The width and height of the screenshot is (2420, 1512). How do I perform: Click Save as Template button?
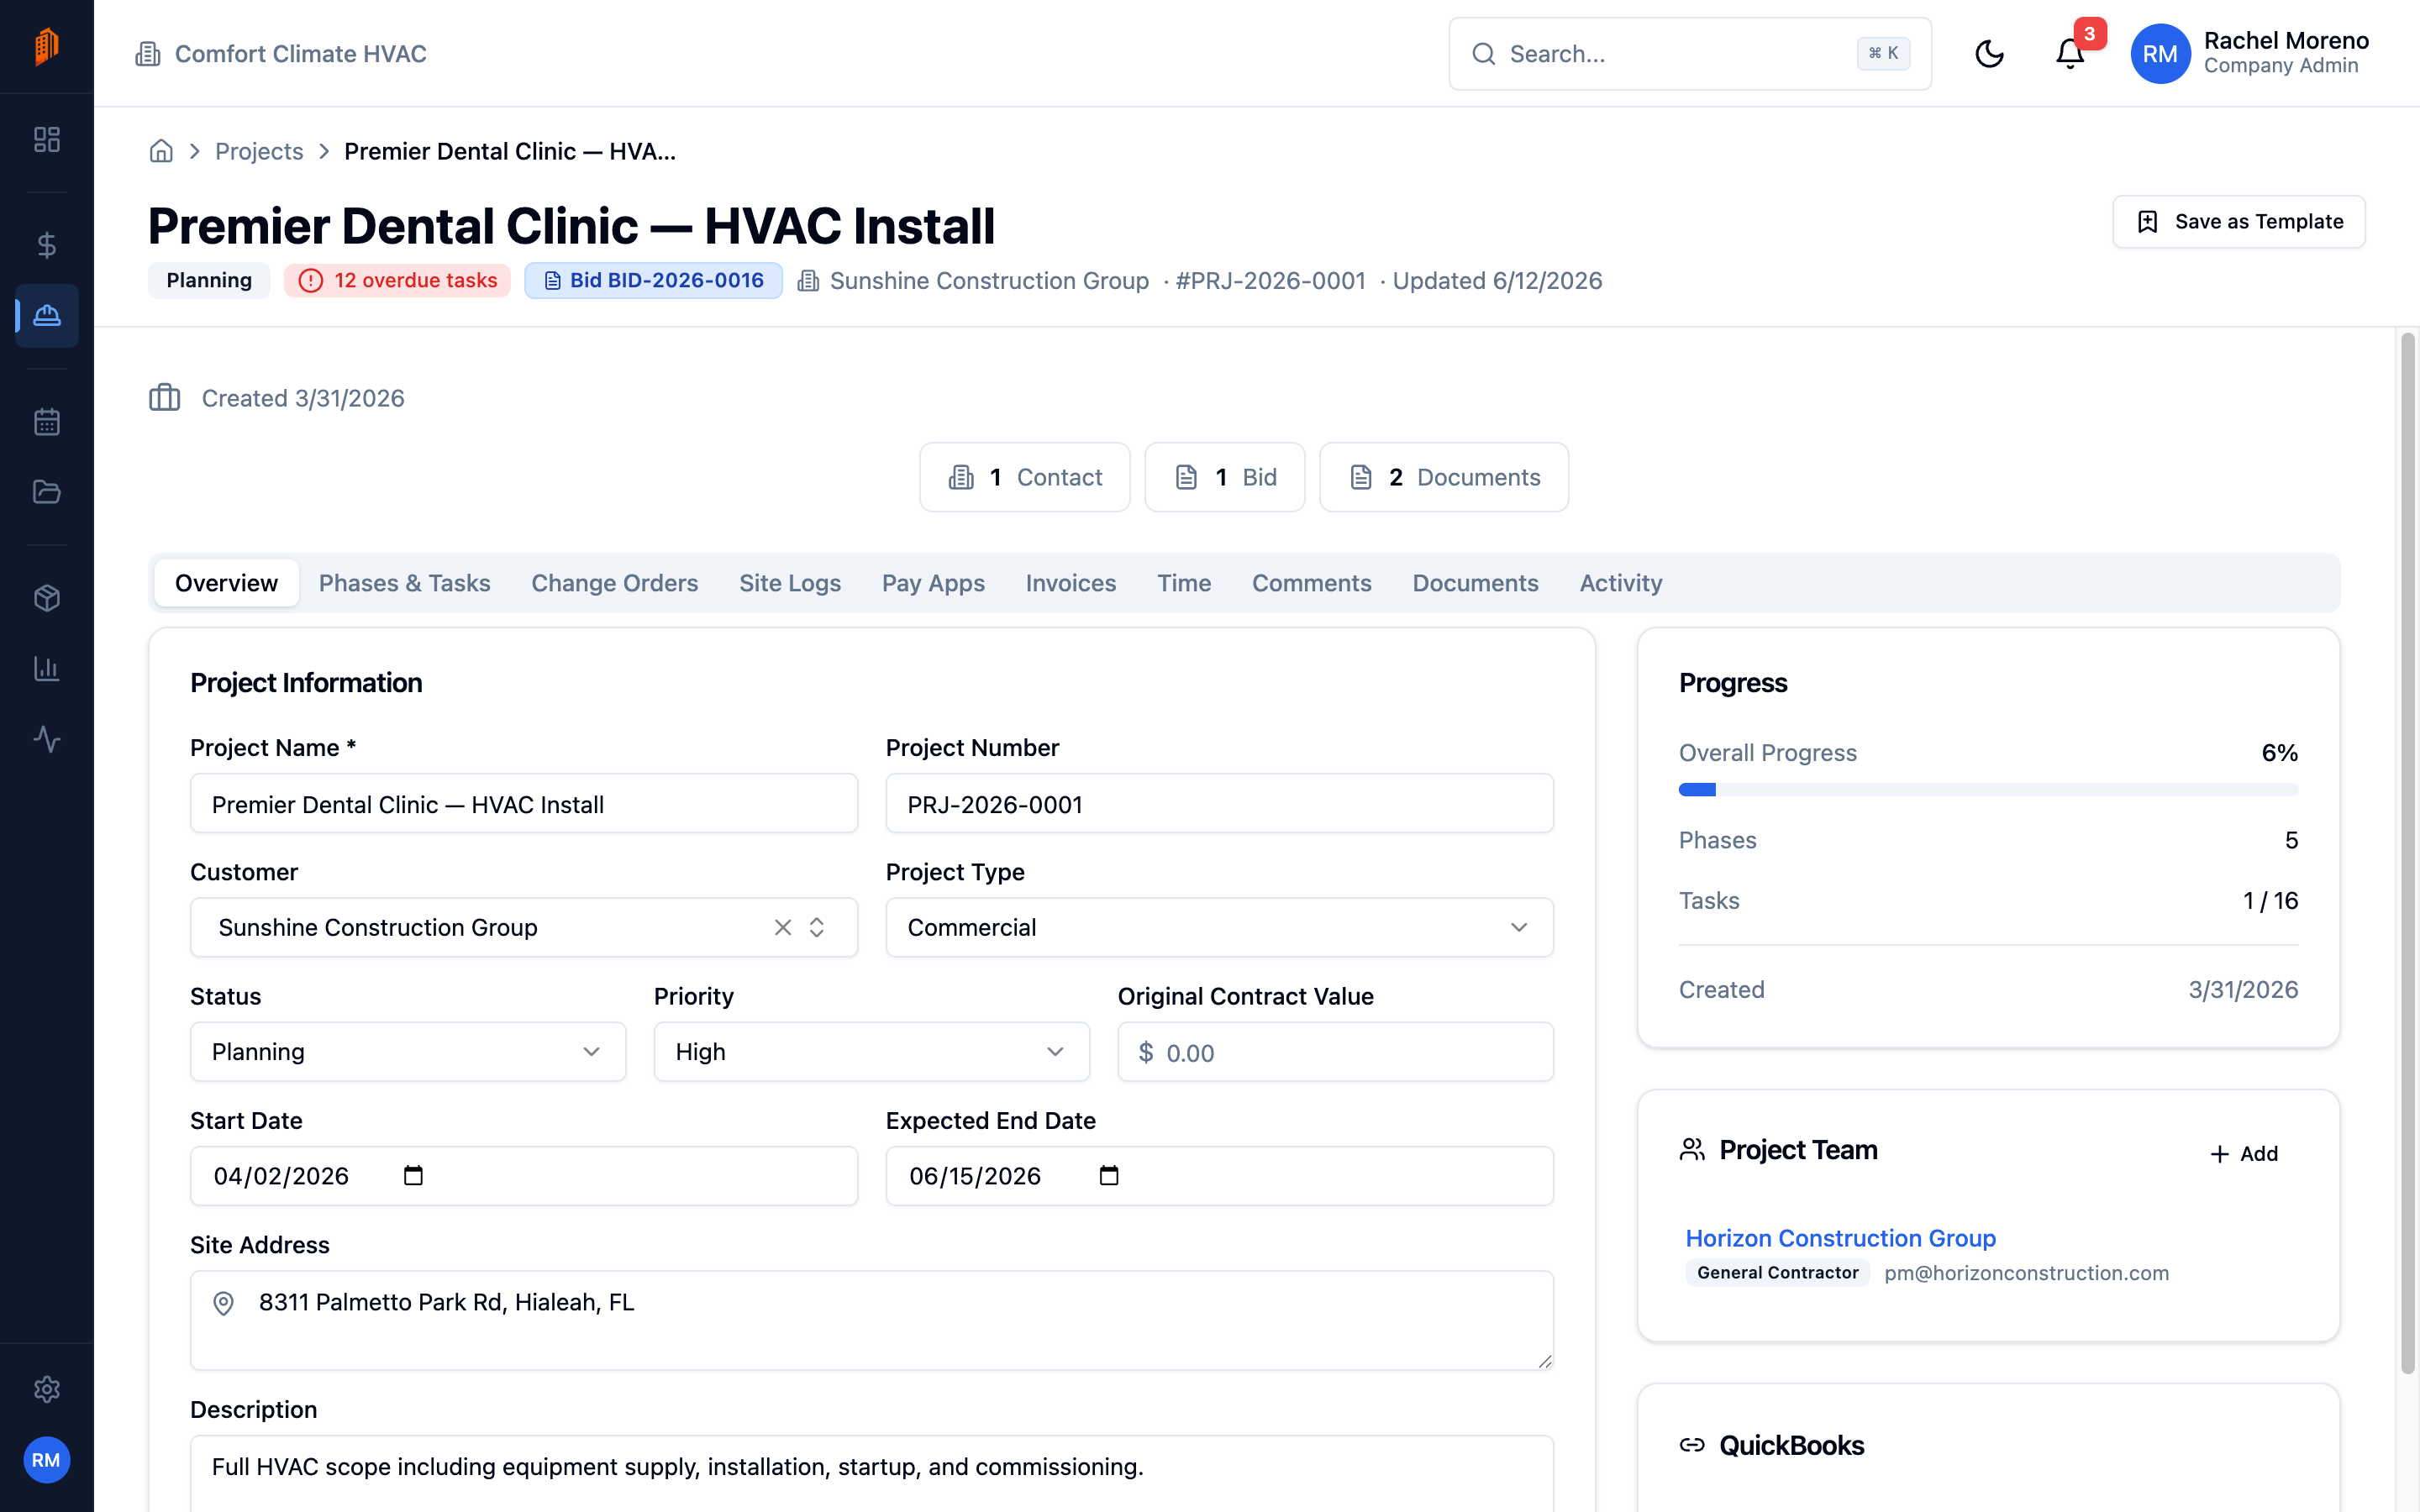click(2238, 222)
